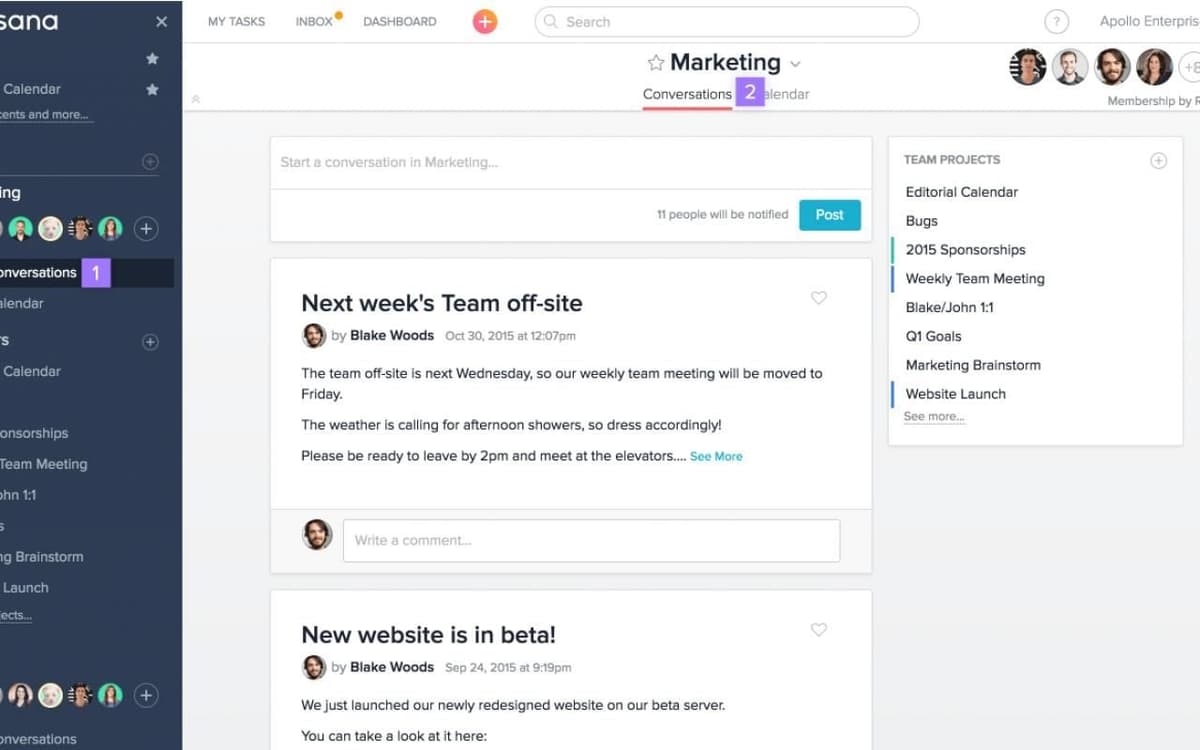Add a new team project with plus icon
1200x750 pixels.
click(x=1158, y=160)
